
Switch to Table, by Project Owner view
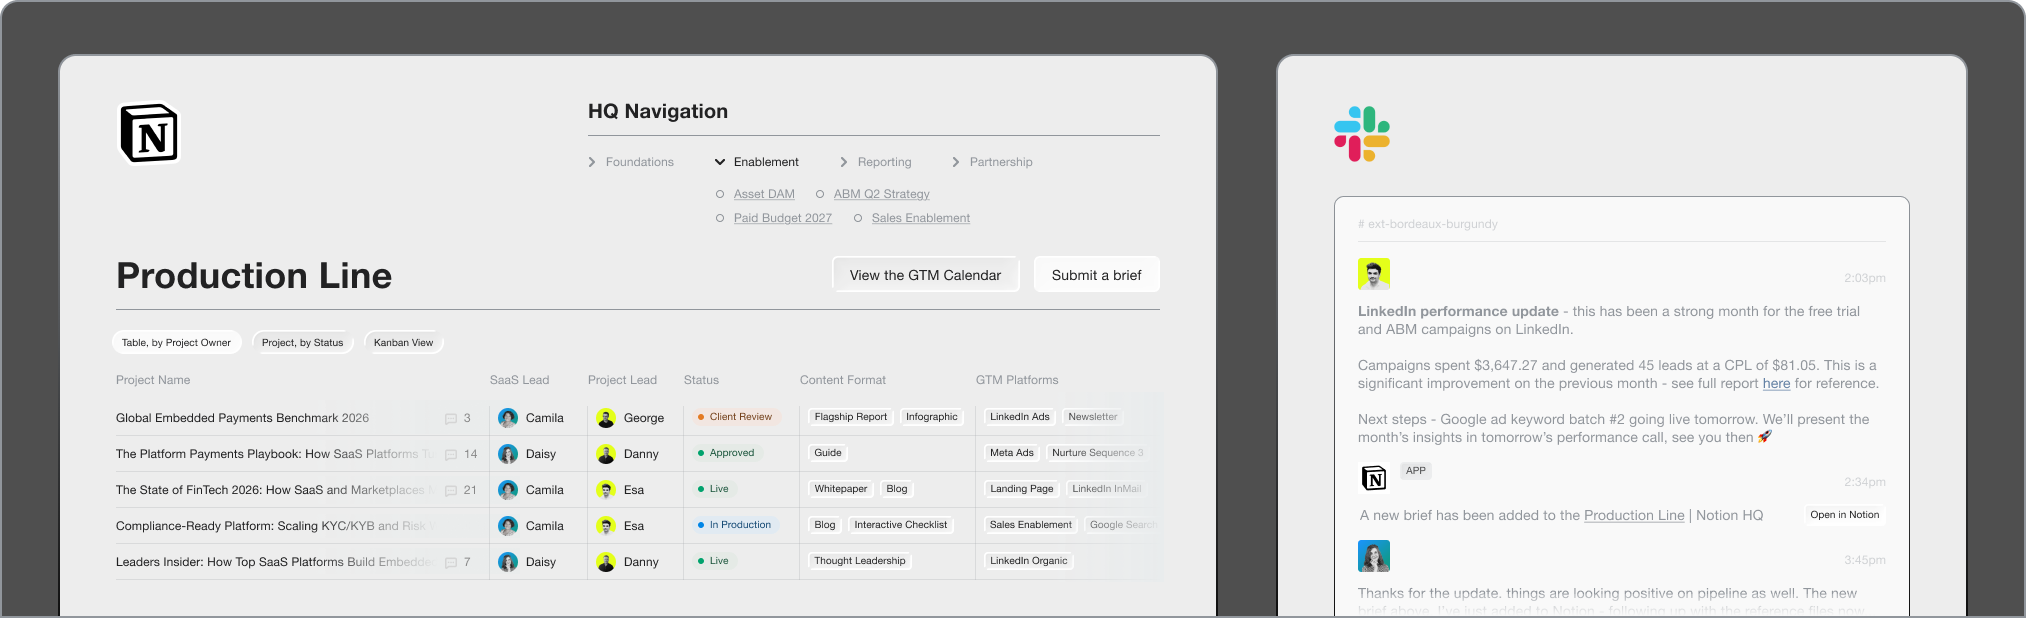coord(176,342)
